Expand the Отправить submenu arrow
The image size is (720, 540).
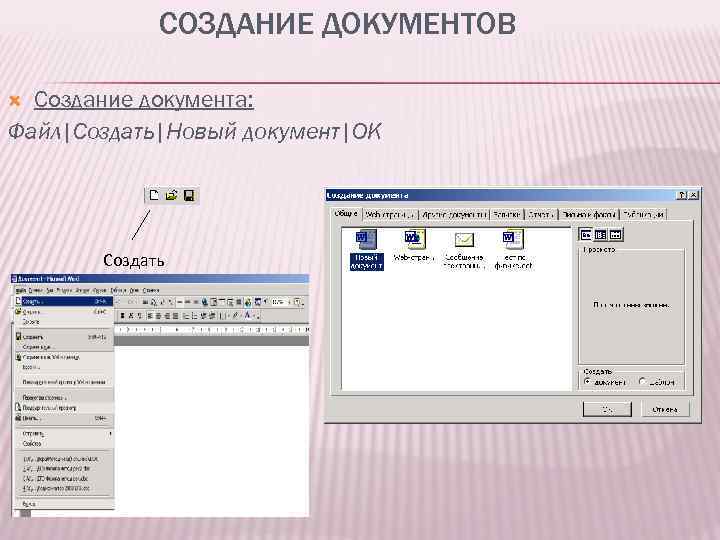coord(110,433)
